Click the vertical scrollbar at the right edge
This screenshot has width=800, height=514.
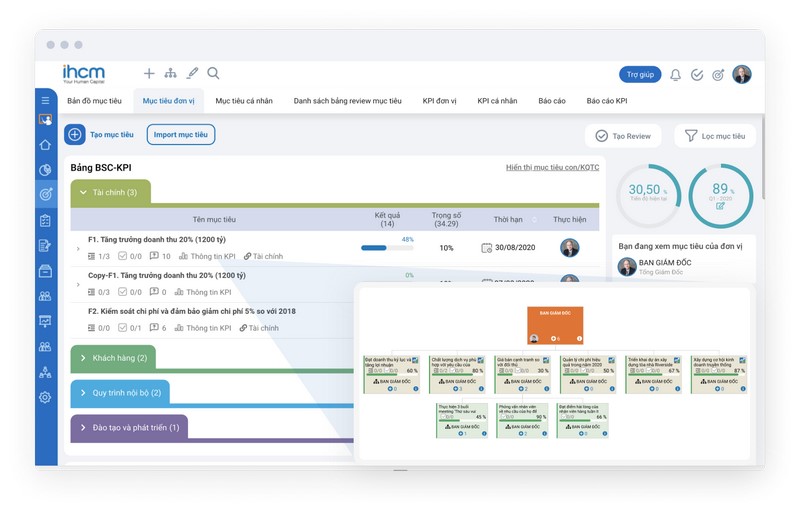[x=763, y=158]
